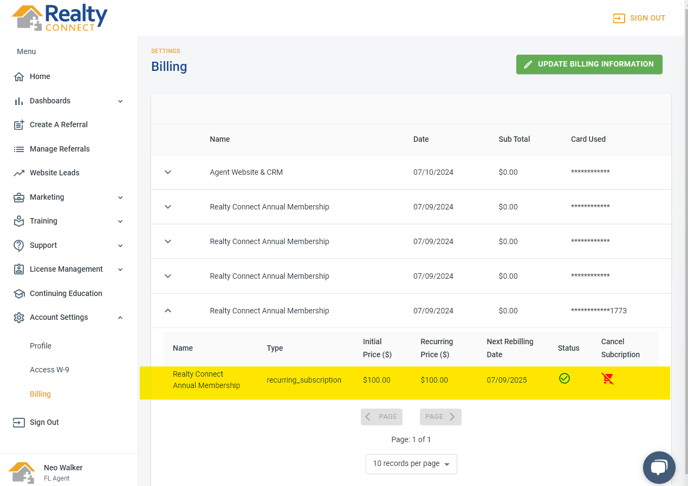Go to previous page button
The height and width of the screenshot is (486, 688).
[381, 417]
